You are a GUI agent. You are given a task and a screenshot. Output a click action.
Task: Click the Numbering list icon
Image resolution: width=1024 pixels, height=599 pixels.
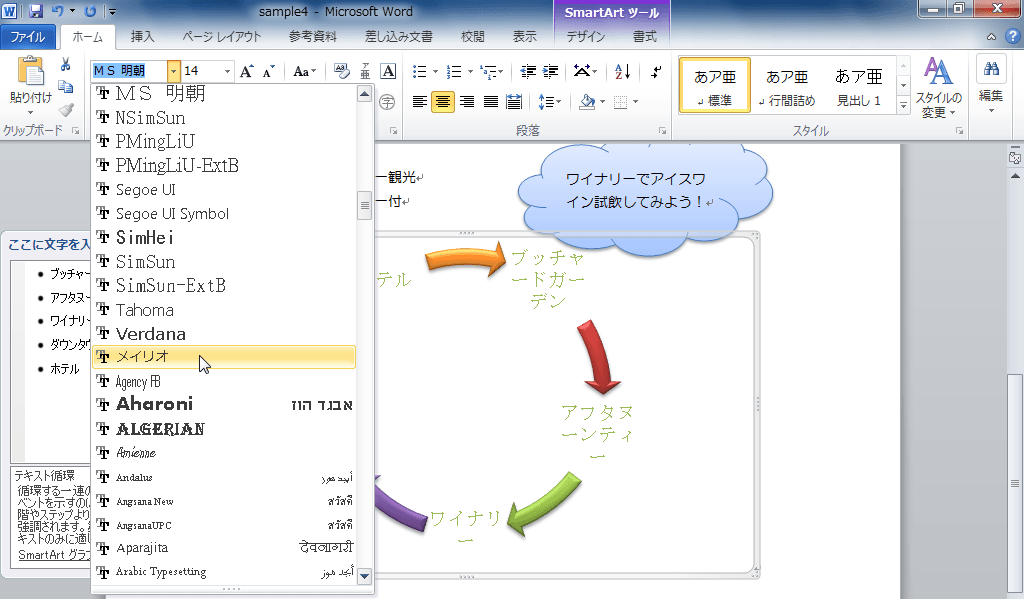pyautogui.click(x=454, y=71)
